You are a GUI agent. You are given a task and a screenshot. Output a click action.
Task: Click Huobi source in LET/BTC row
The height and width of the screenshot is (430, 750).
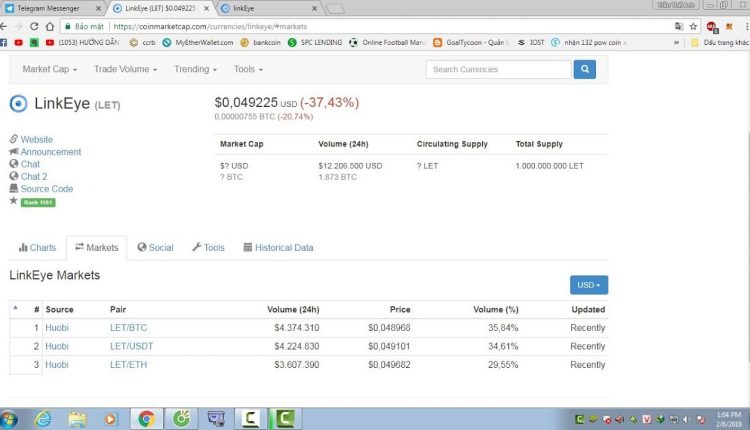point(56,328)
